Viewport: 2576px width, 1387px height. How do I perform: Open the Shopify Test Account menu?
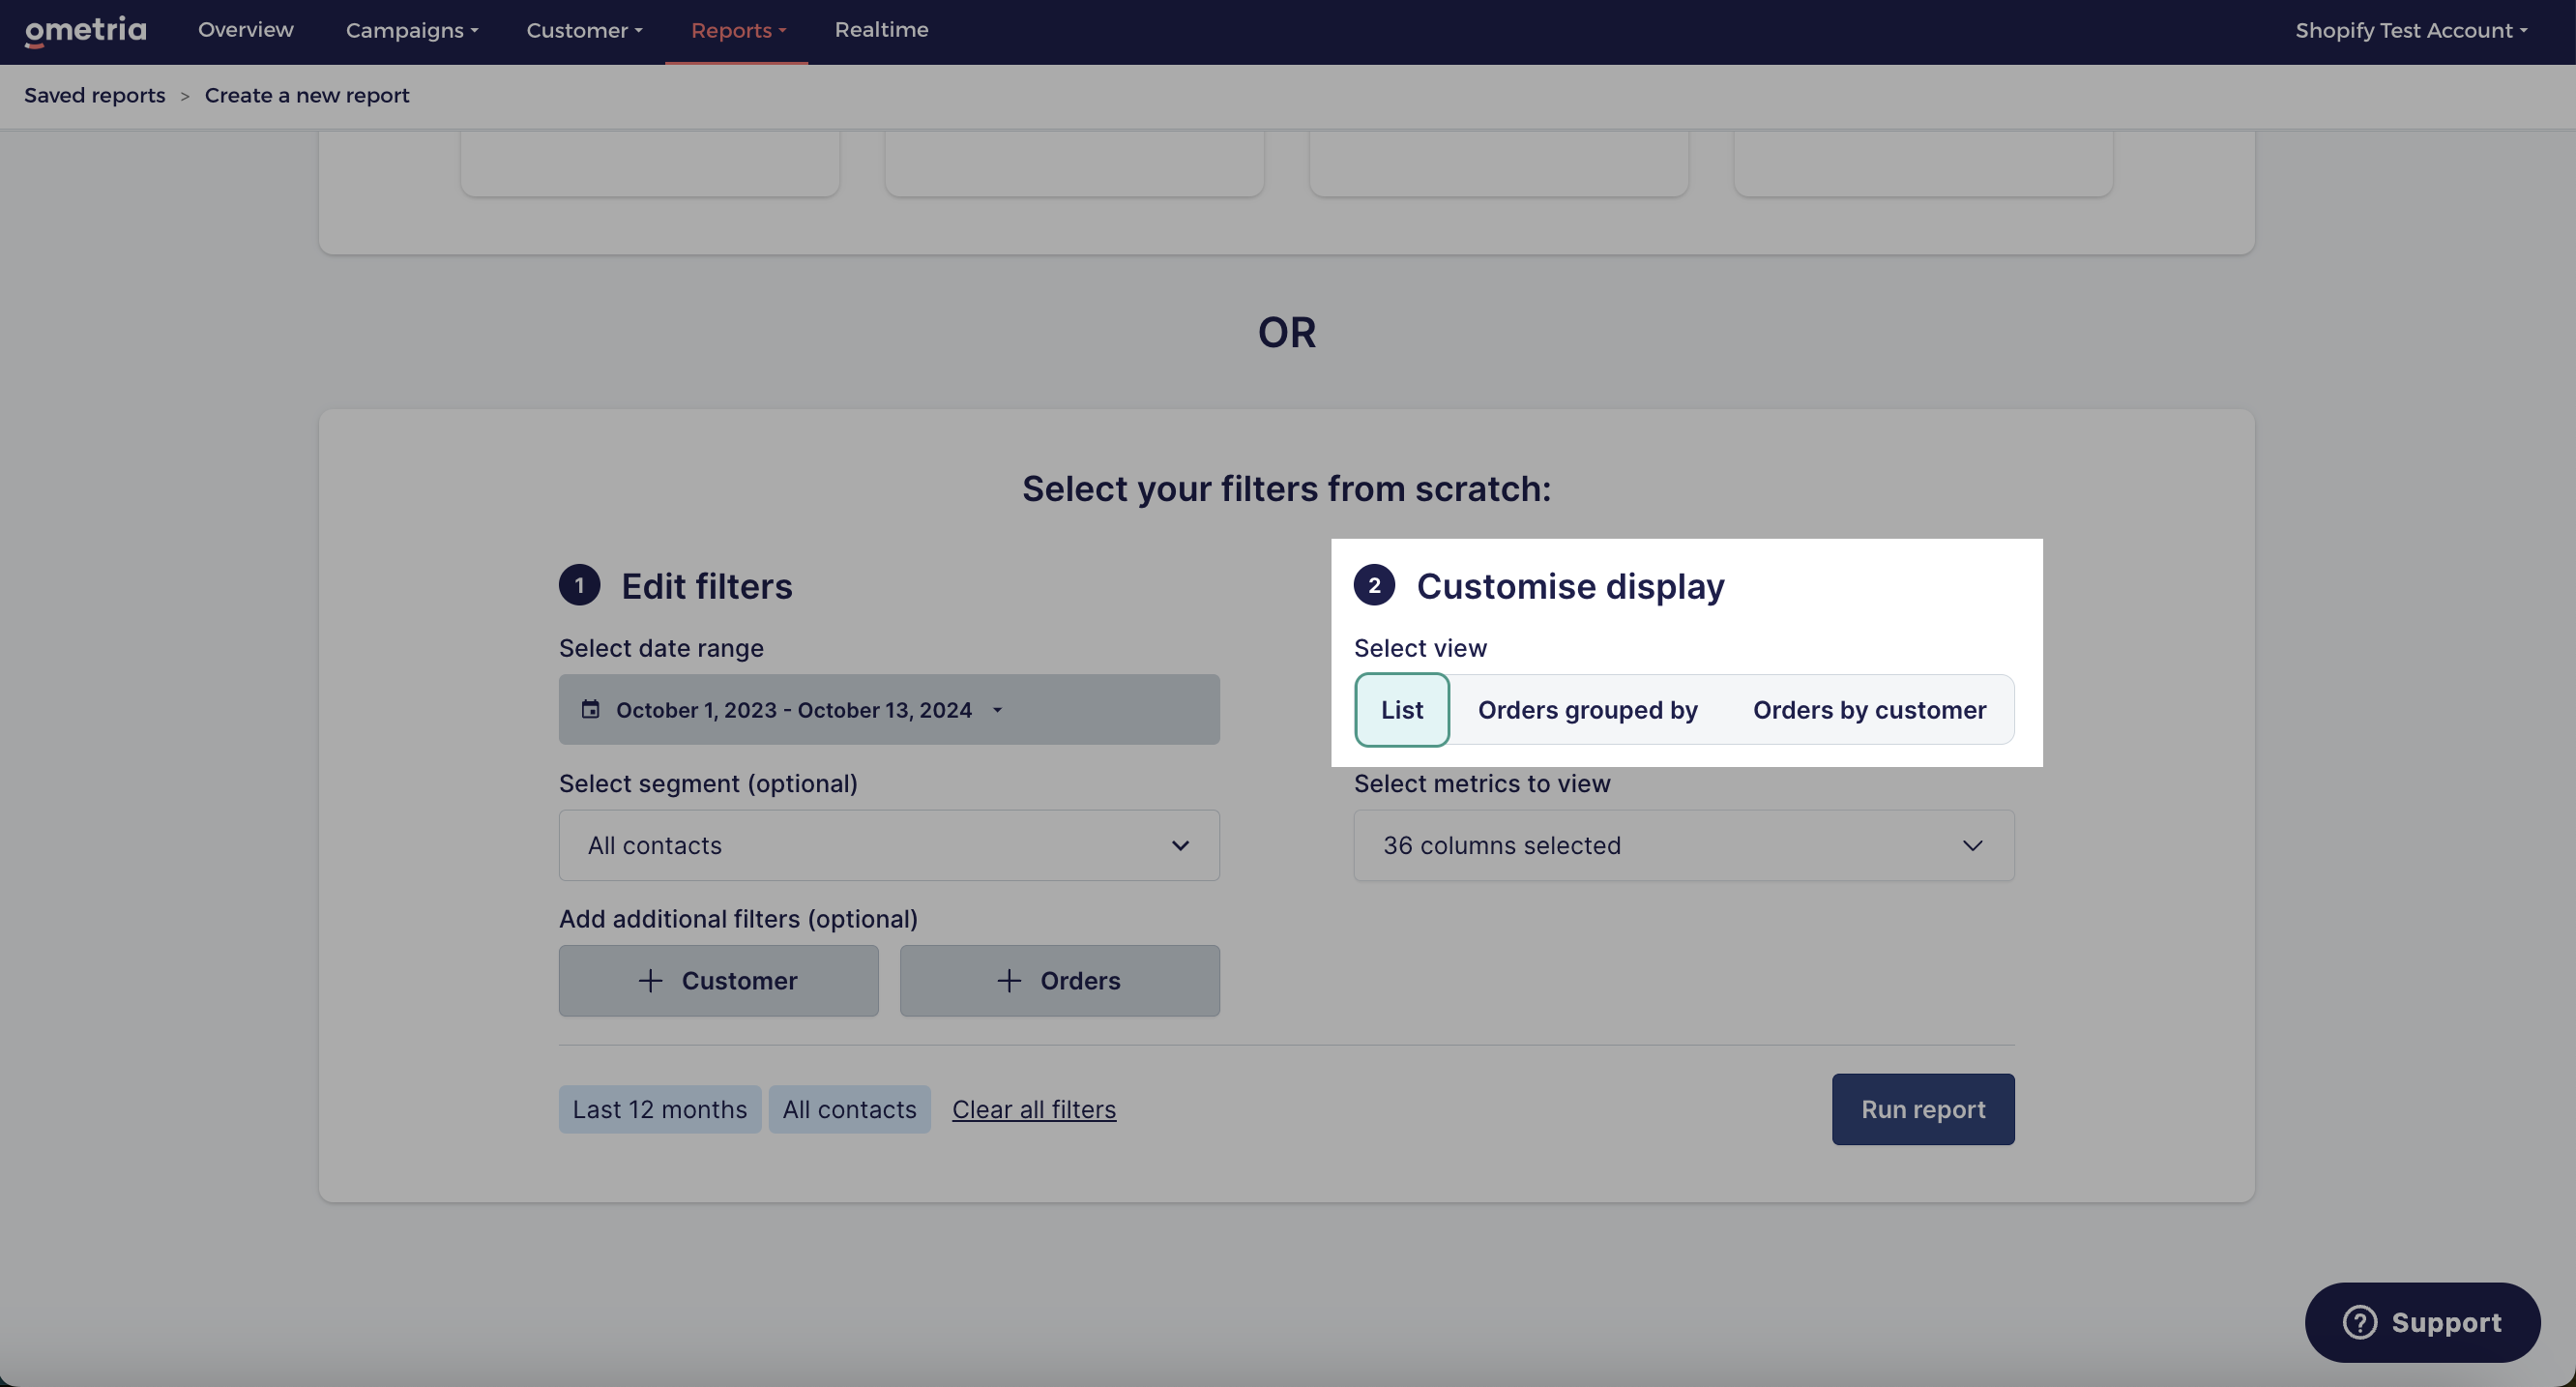pyautogui.click(x=2410, y=30)
